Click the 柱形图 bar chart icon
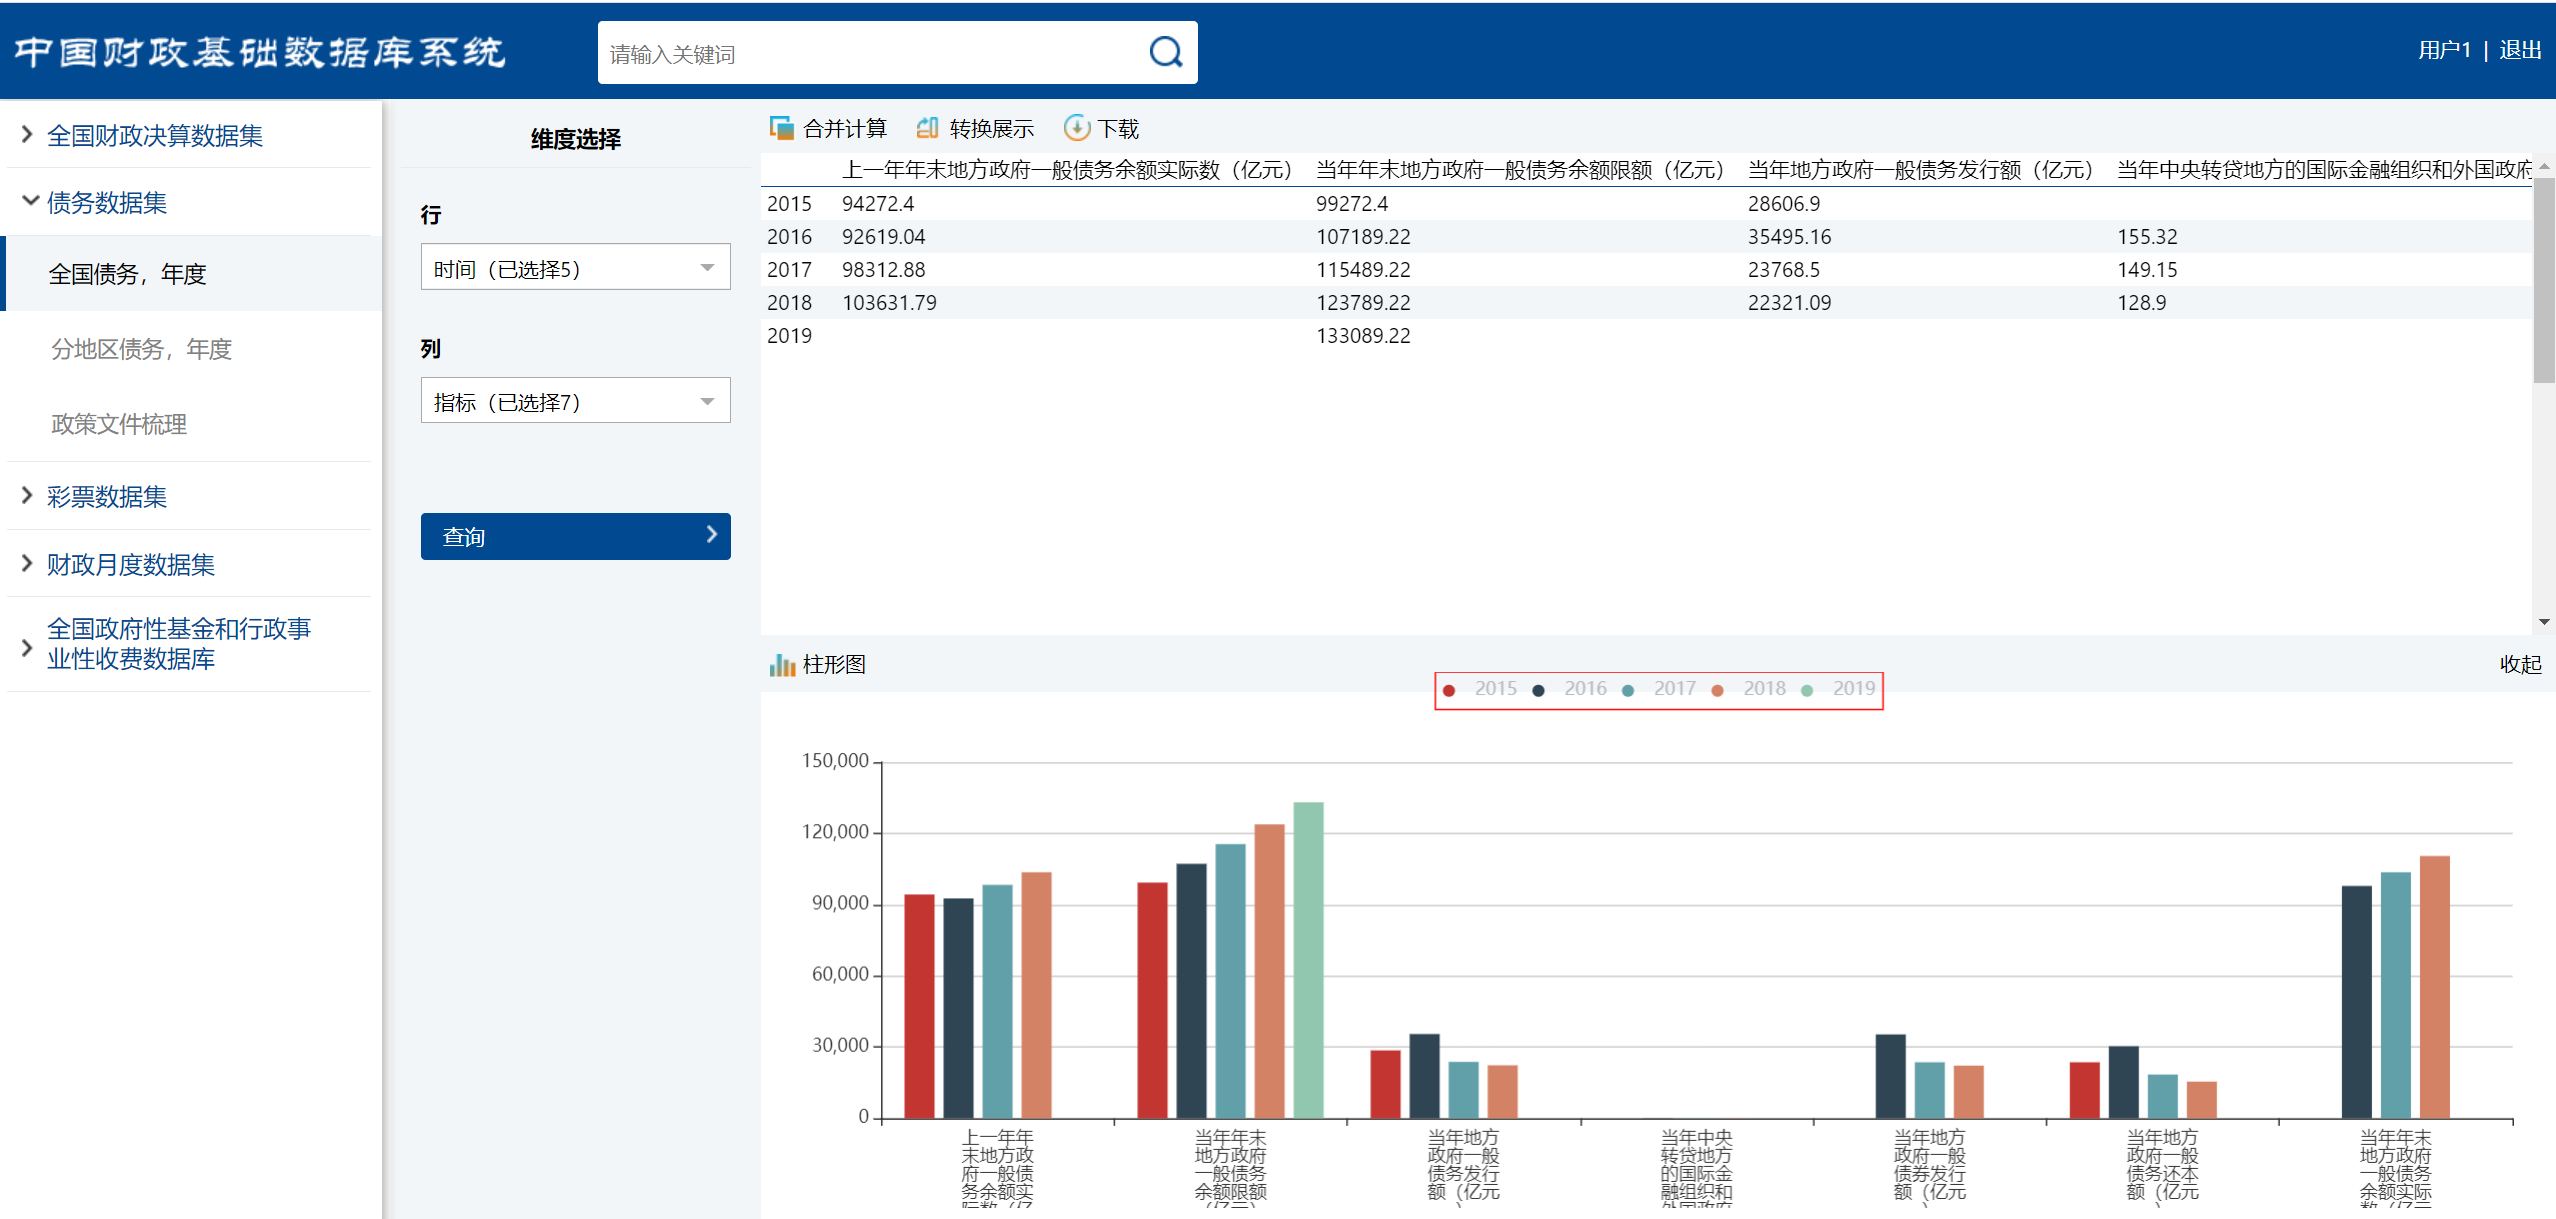This screenshot has width=2556, height=1219. [781, 665]
